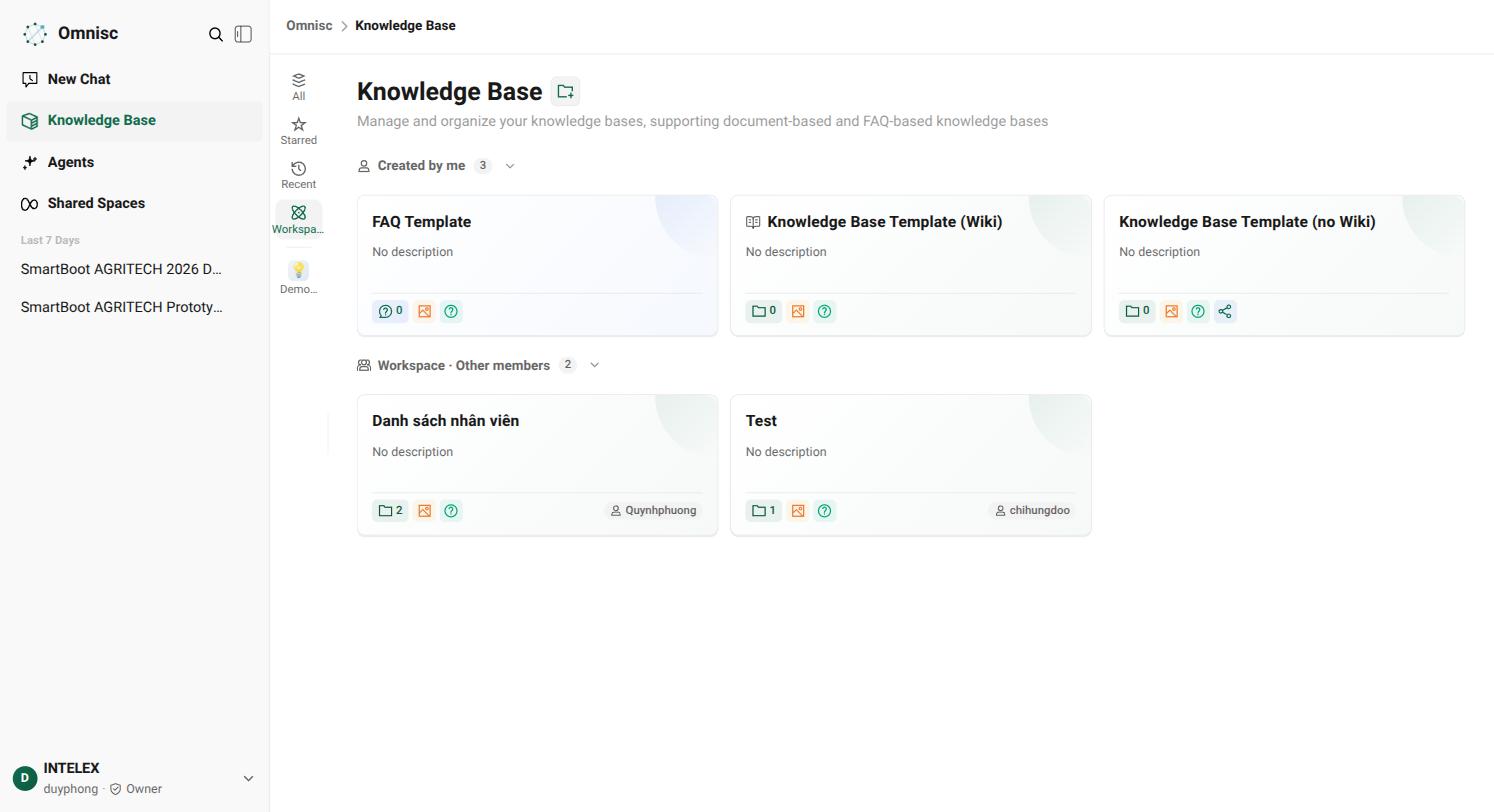Open the Knowledge Base menu item
This screenshot has width=1494, height=812.
pyautogui.click(x=134, y=120)
